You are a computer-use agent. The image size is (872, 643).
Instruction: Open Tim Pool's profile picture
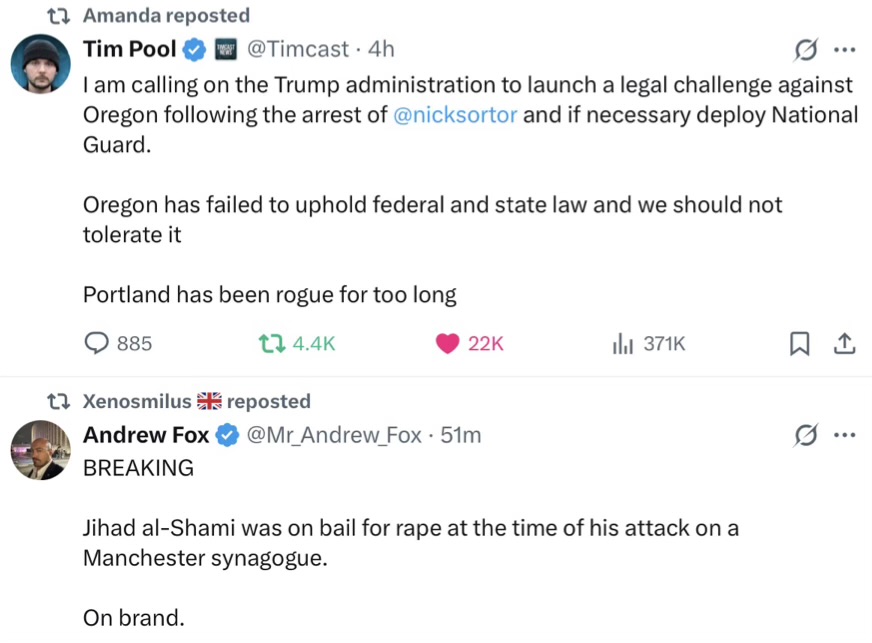coord(40,63)
